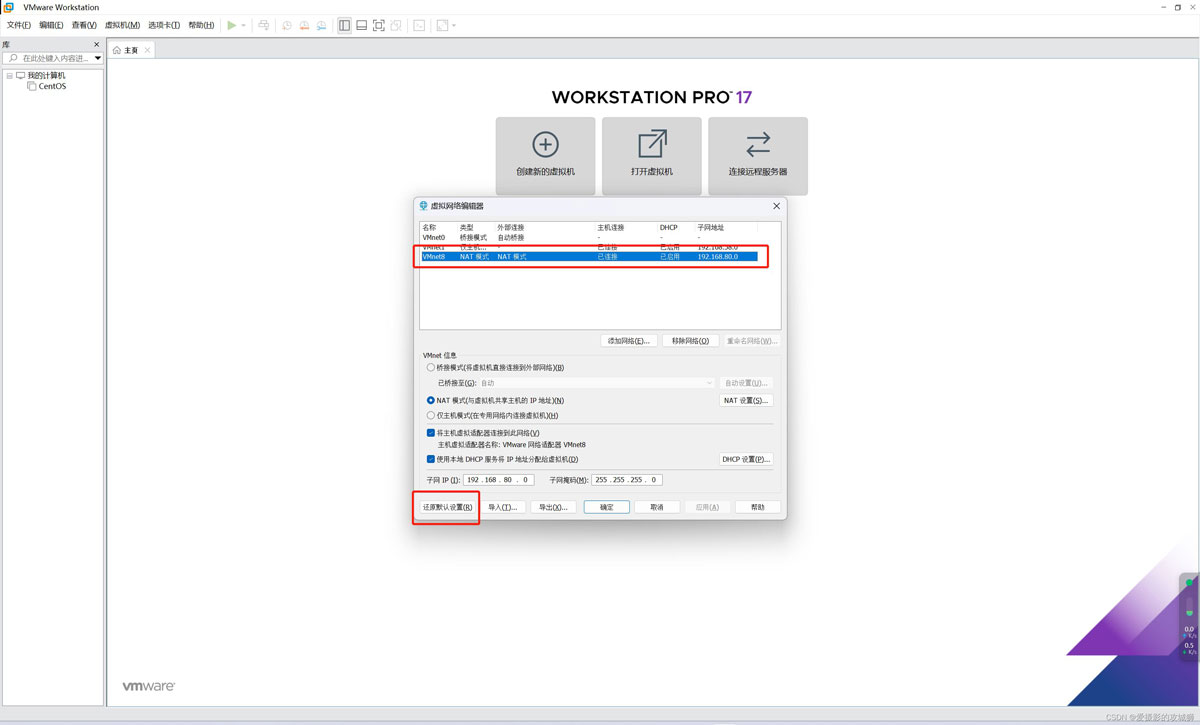Click the show library sidebar icon

point(344,25)
